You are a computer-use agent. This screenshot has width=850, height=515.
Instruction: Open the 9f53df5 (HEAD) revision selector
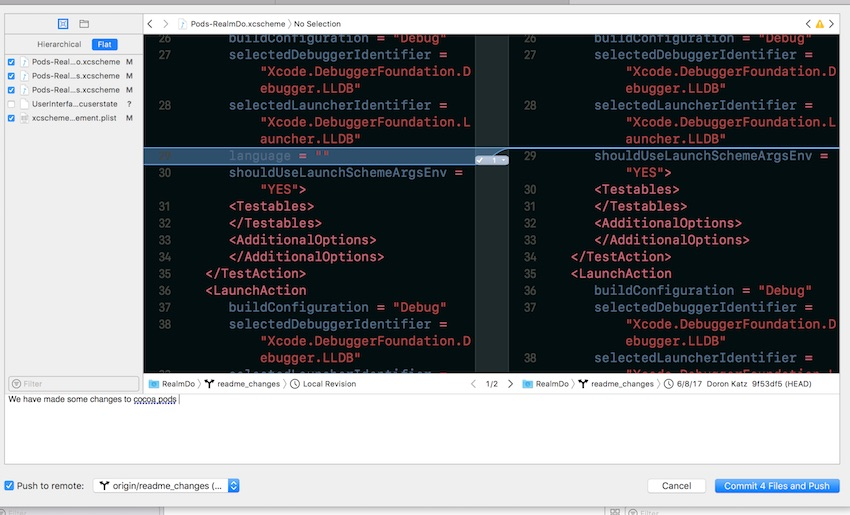click(781, 384)
